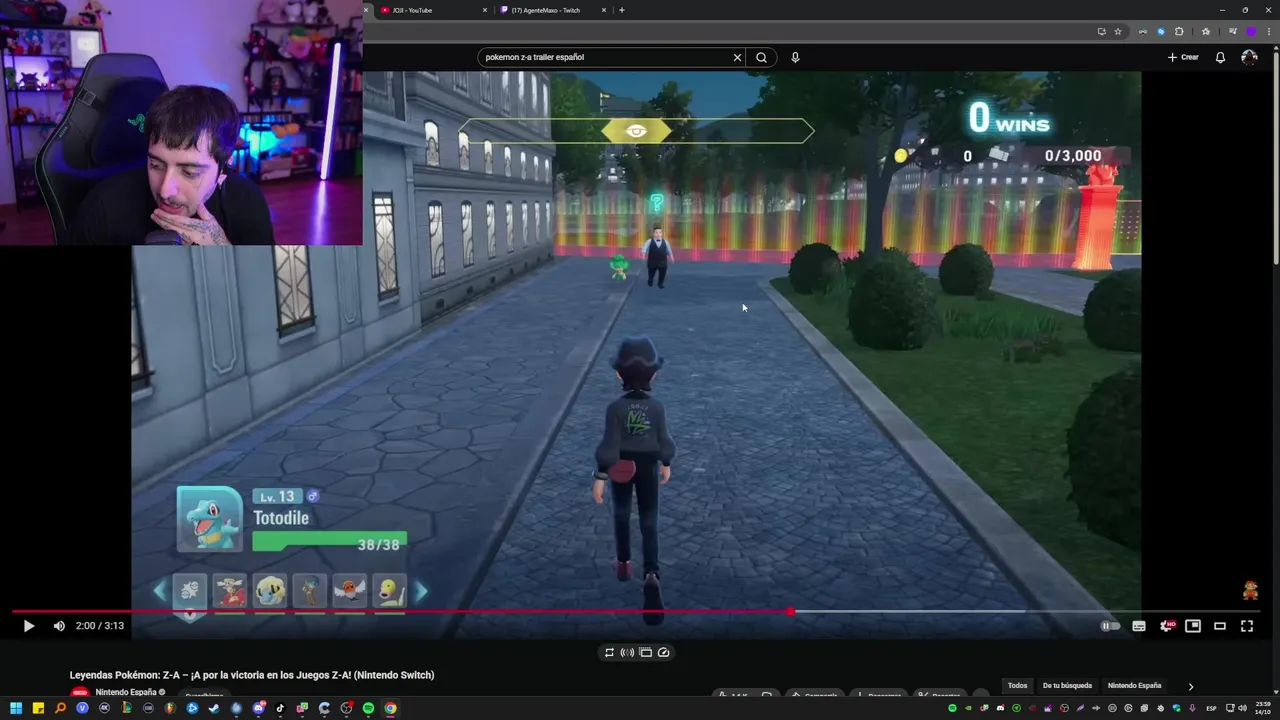This screenshot has height=720, width=1280.
Task: Open video player settings gear
Action: pos(1166,626)
